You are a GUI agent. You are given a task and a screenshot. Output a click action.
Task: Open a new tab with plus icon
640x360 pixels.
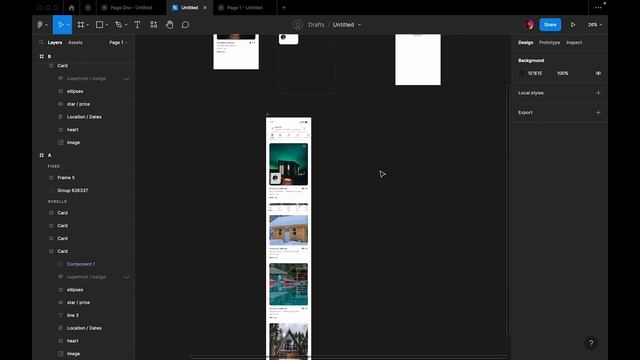[x=284, y=7]
